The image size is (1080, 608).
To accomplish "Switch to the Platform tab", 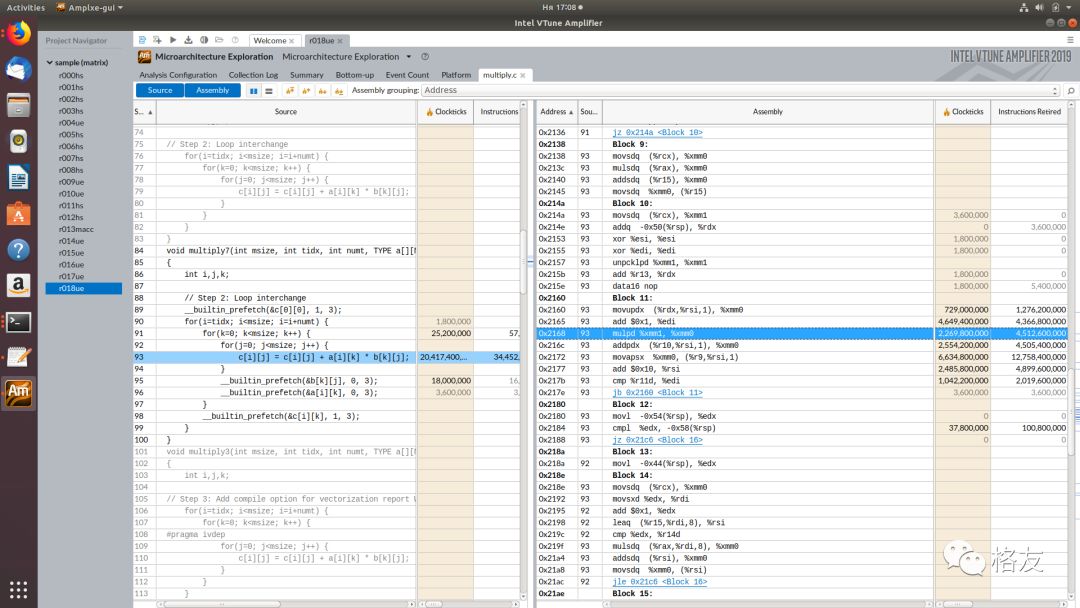I will (x=456, y=75).
